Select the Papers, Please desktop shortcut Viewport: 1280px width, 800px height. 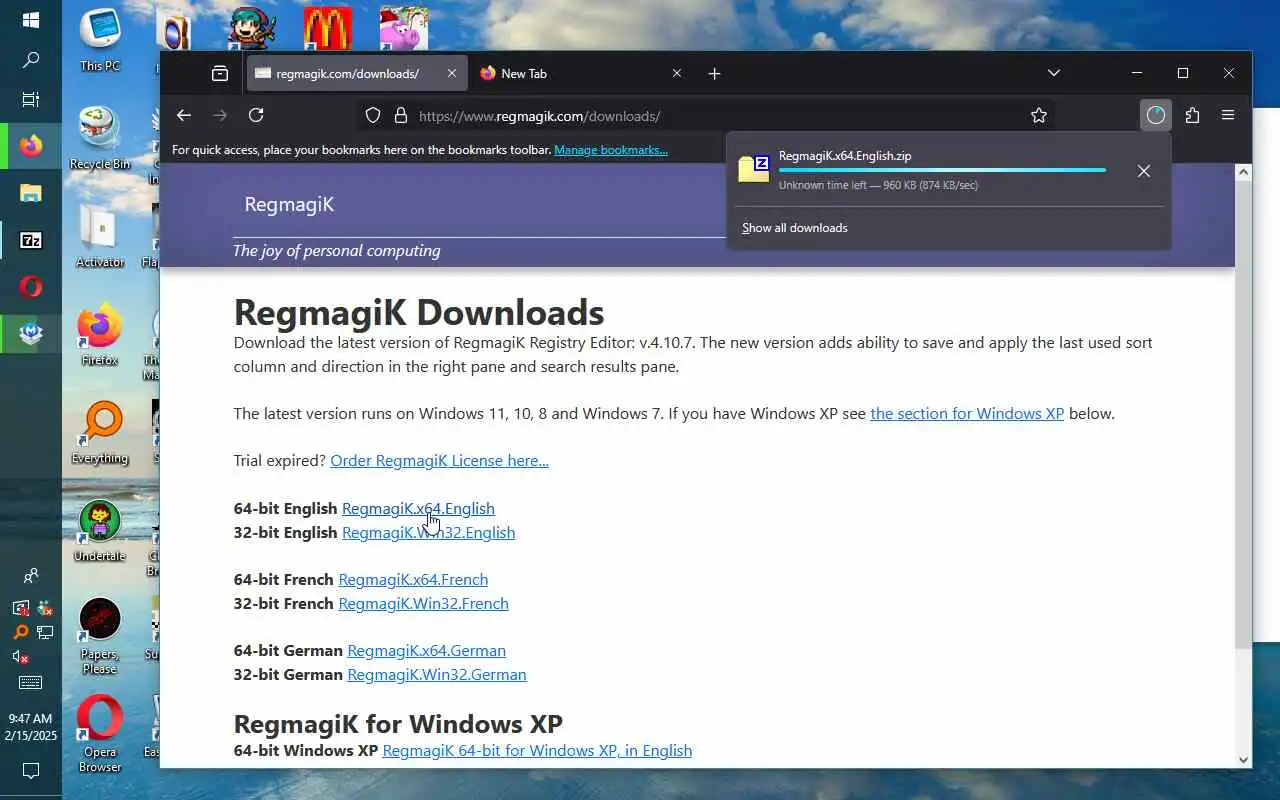click(100, 636)
